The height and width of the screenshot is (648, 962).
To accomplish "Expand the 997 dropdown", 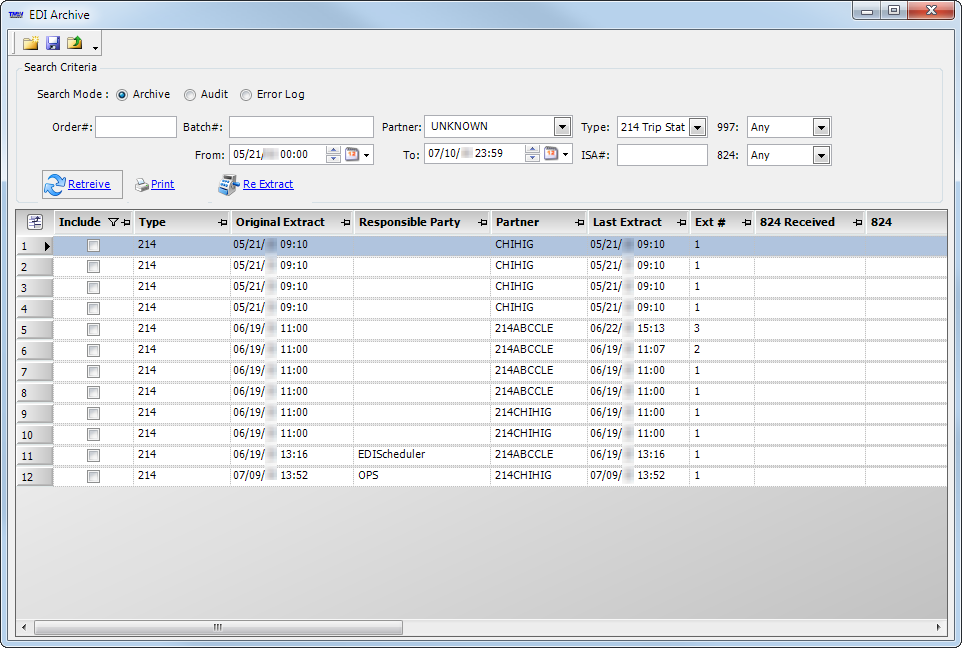I will (x=821, y=127).
